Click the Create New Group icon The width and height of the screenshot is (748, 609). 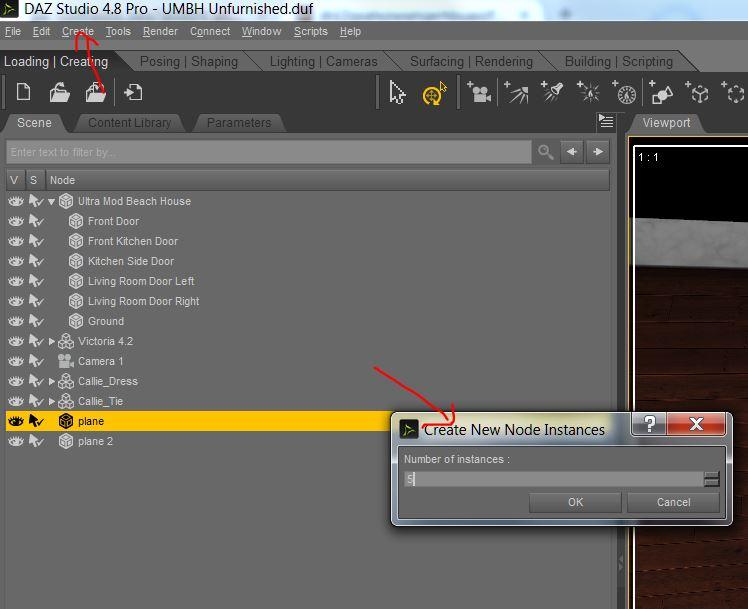734,92
